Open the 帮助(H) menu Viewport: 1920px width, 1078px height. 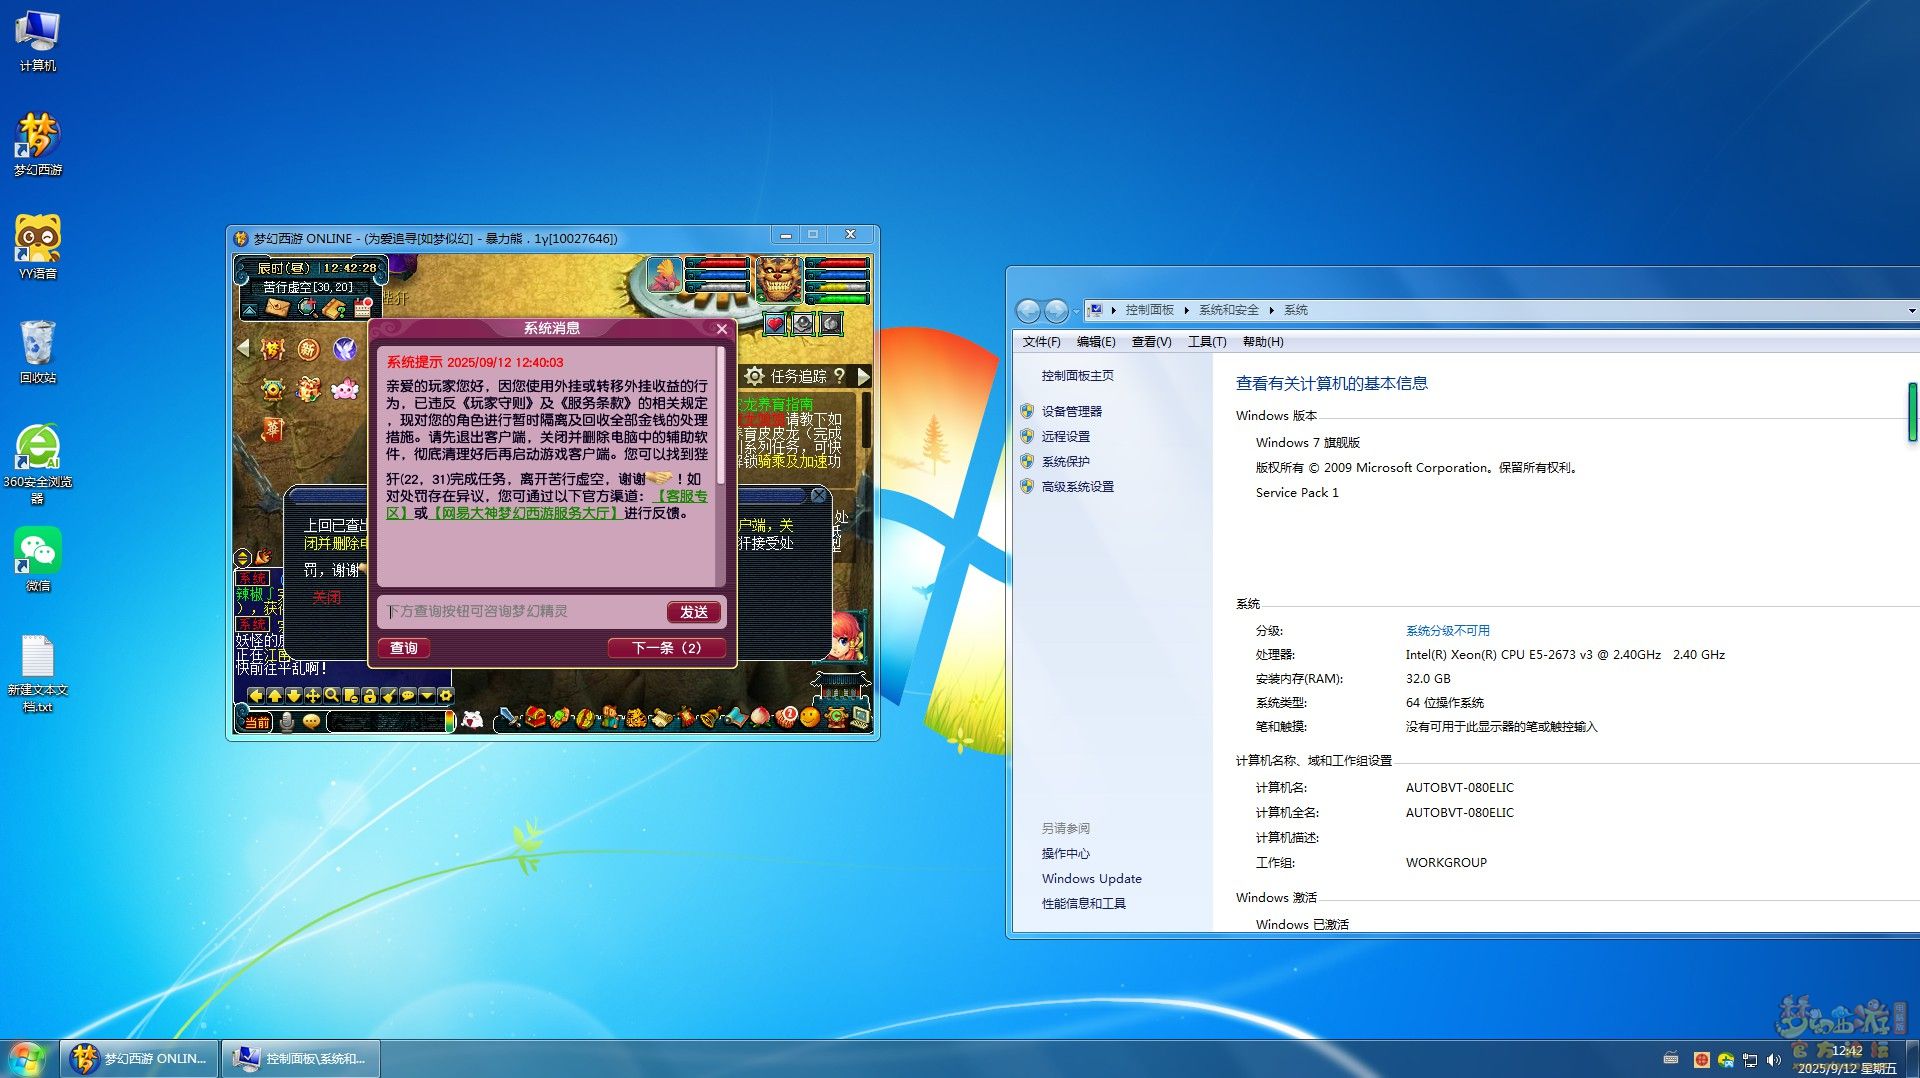tap(1263, 342)
